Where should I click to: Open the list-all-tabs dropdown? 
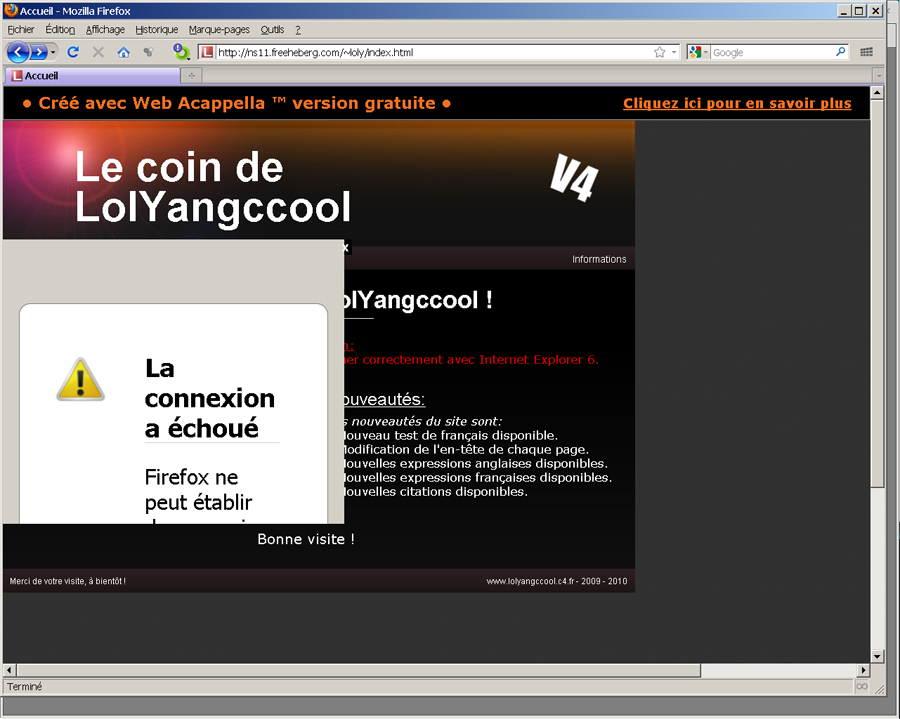[879, 76]
